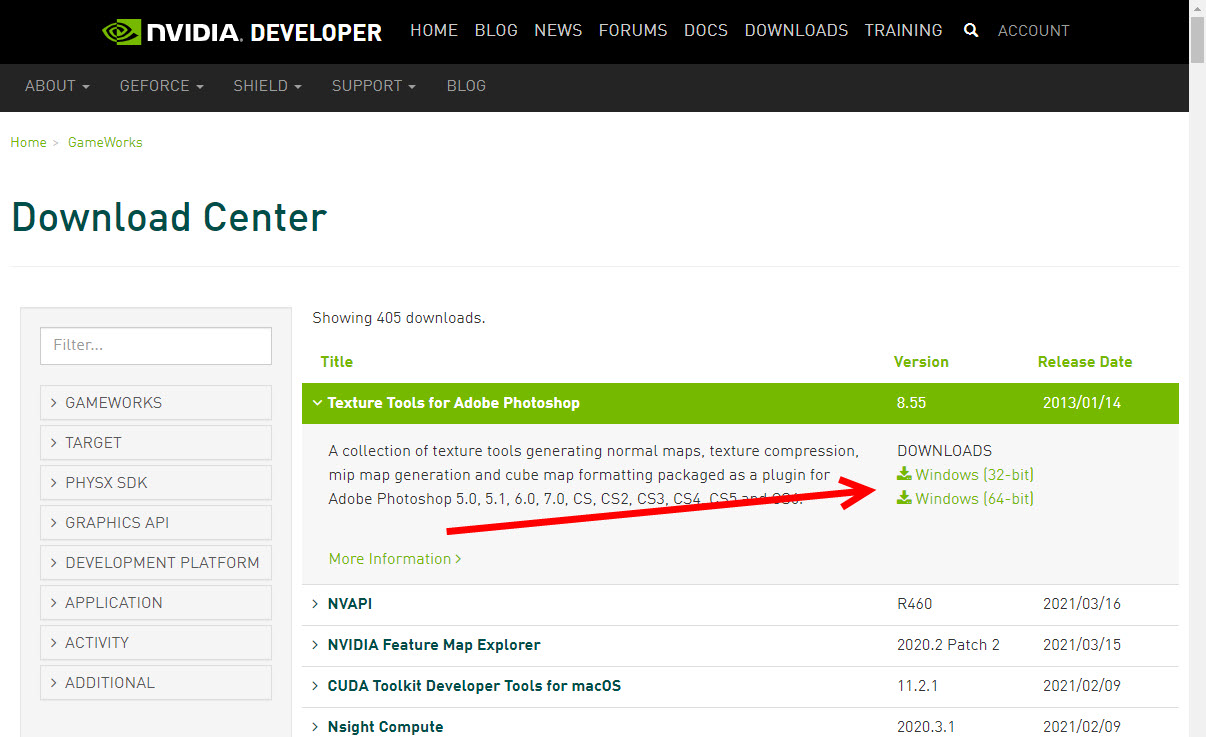The width and height of the screenshot is (1206, 737).
Task: Click the 2013/01/14 release date
Action: [1082, 403]
